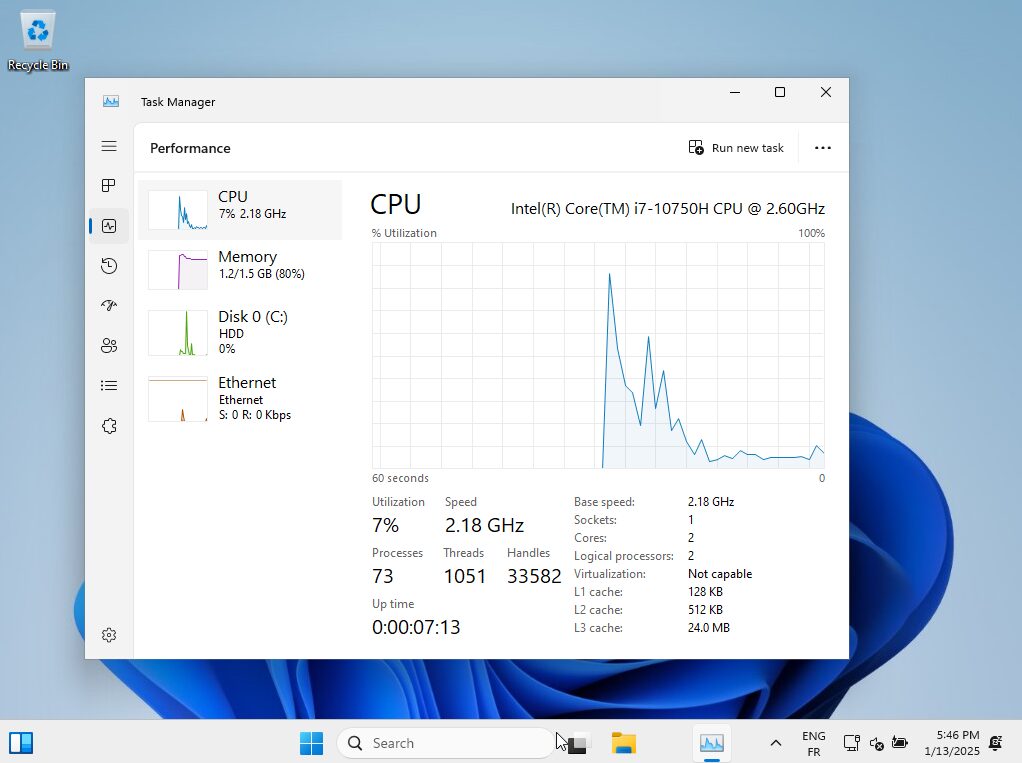Select the Disk 0 (C:) performance item
The width and height of the screenshot is (1022, 763).
(x=240, y=332)
